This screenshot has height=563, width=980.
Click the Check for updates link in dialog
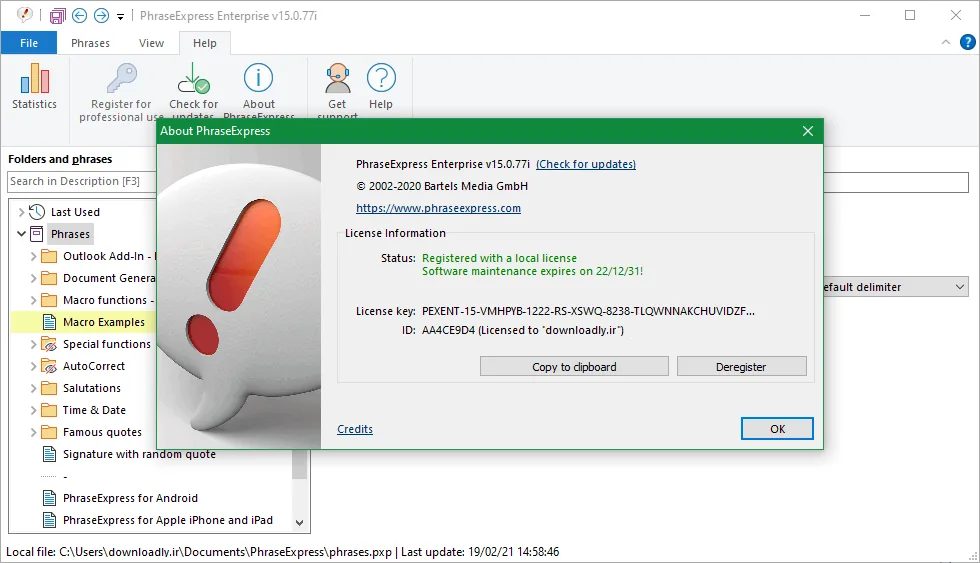tap(586, 164)
